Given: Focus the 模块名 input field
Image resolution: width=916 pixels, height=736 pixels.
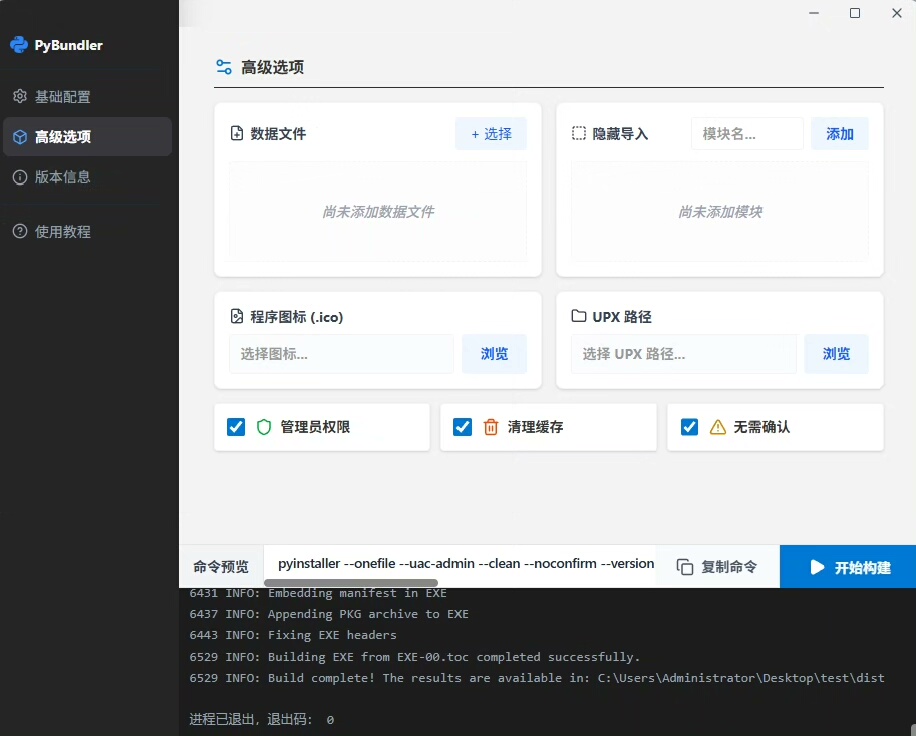Looking at the screenshot, I should 746,134.
